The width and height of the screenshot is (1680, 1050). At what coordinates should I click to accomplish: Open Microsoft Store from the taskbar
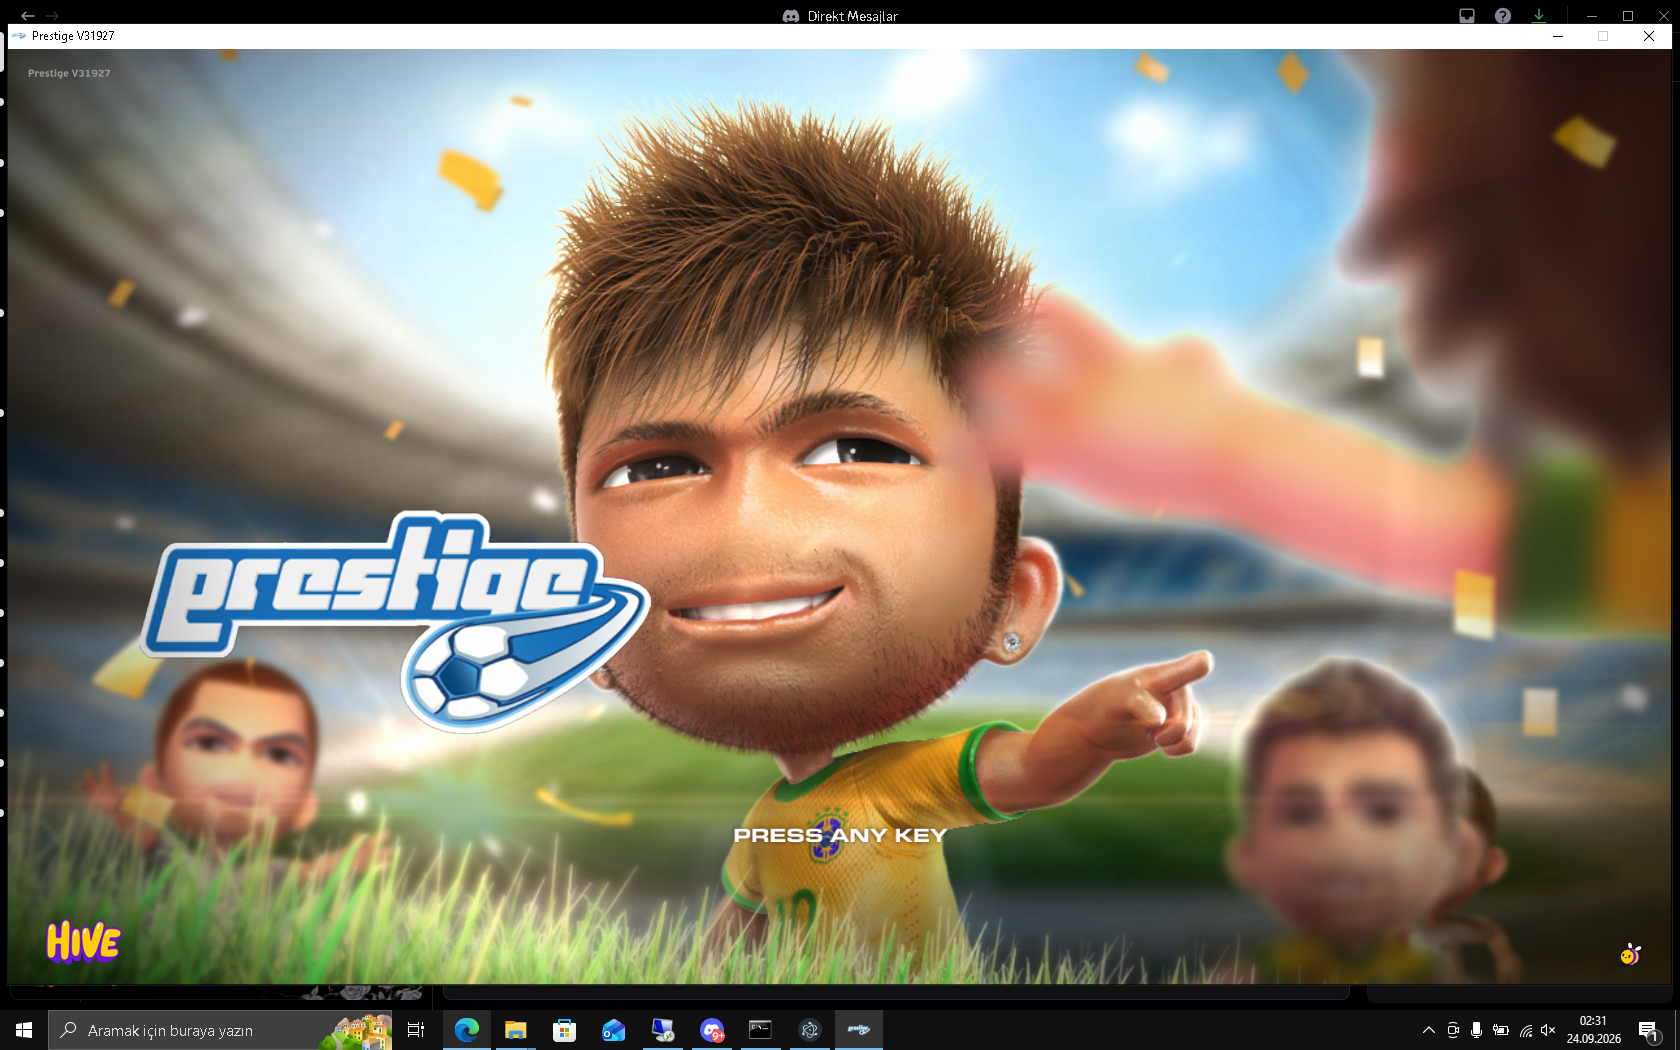click(565, 1030)
